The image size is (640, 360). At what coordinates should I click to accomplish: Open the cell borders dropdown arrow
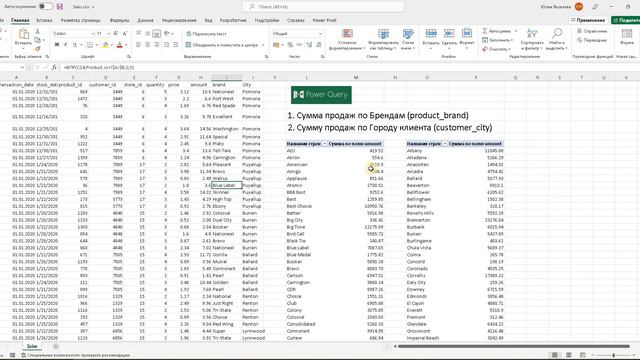point(96,45)
